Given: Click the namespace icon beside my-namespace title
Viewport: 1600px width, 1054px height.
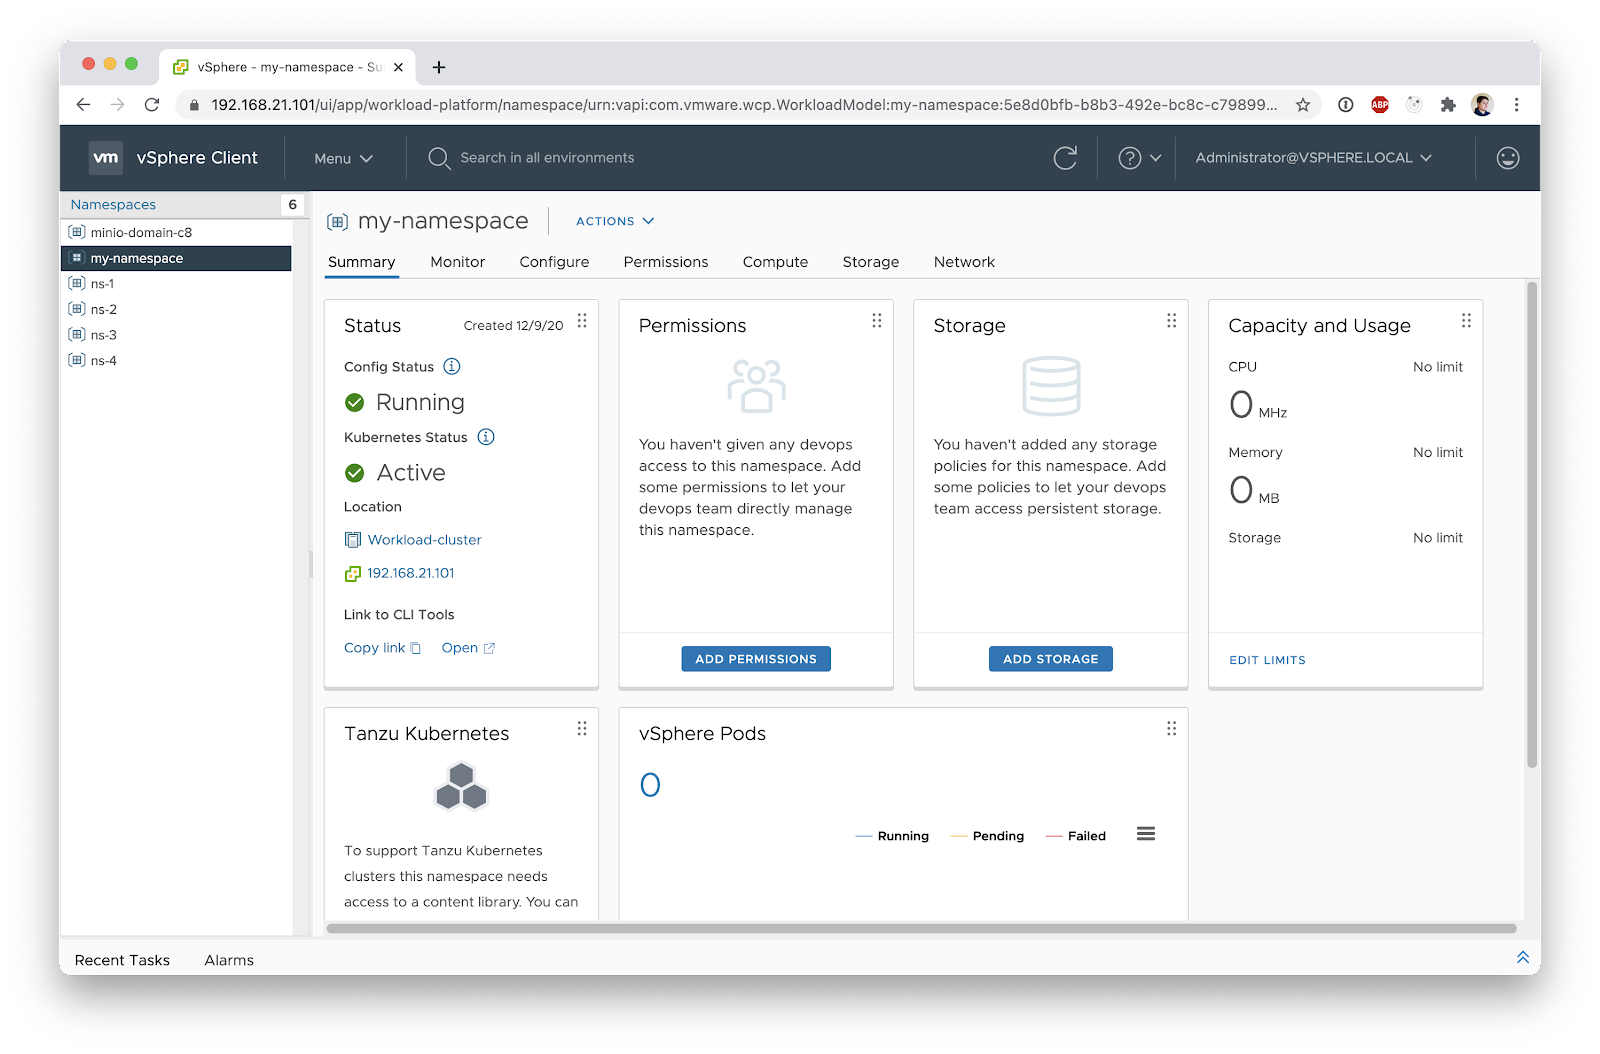Looking at the screenshot, I should click(x=338, y=222).
